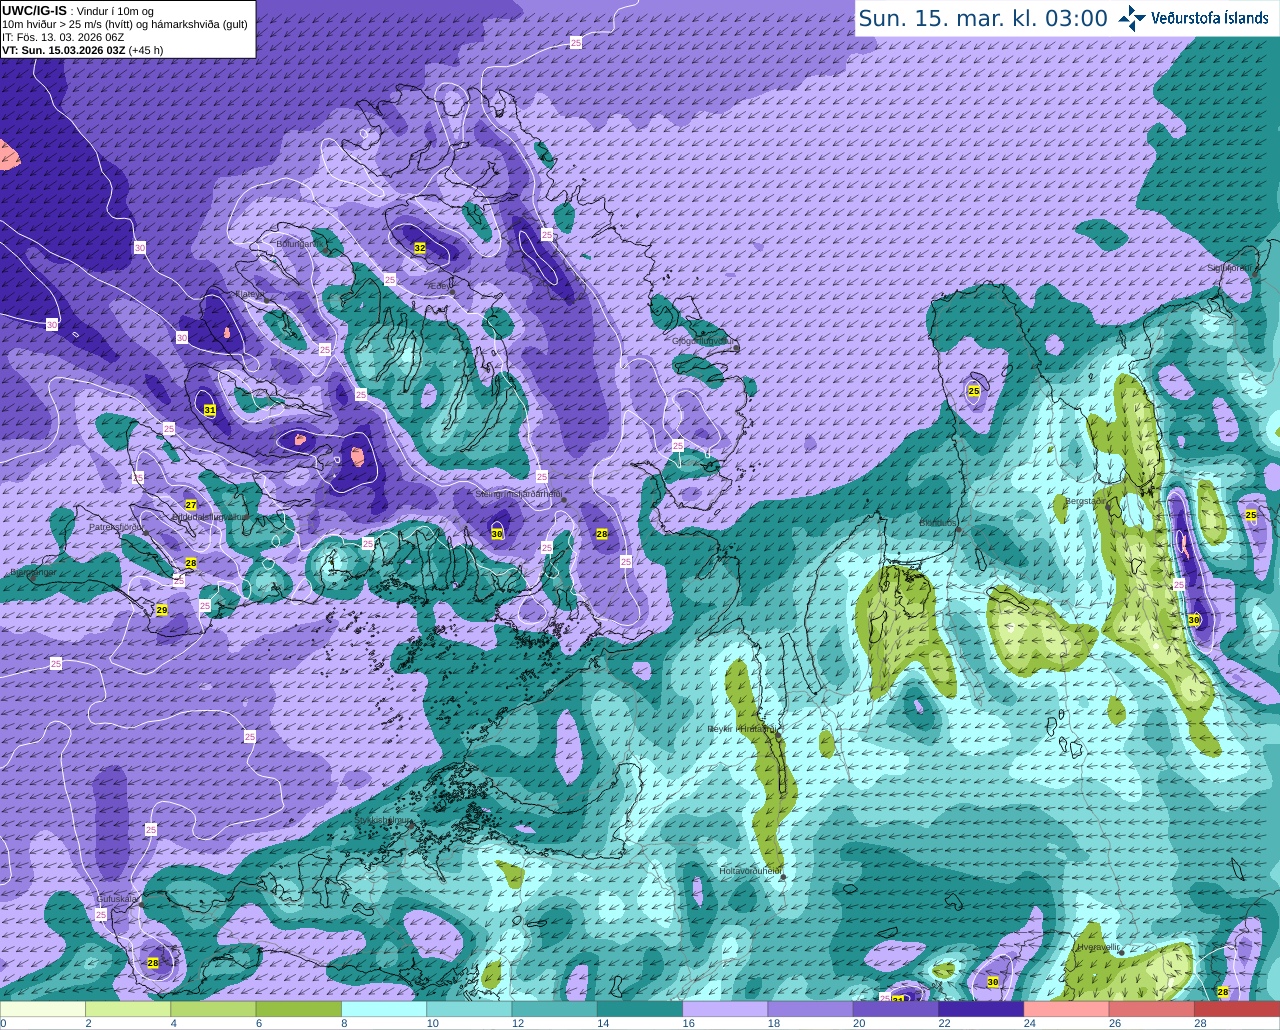Click the Stykkishólmur station label

381,820
